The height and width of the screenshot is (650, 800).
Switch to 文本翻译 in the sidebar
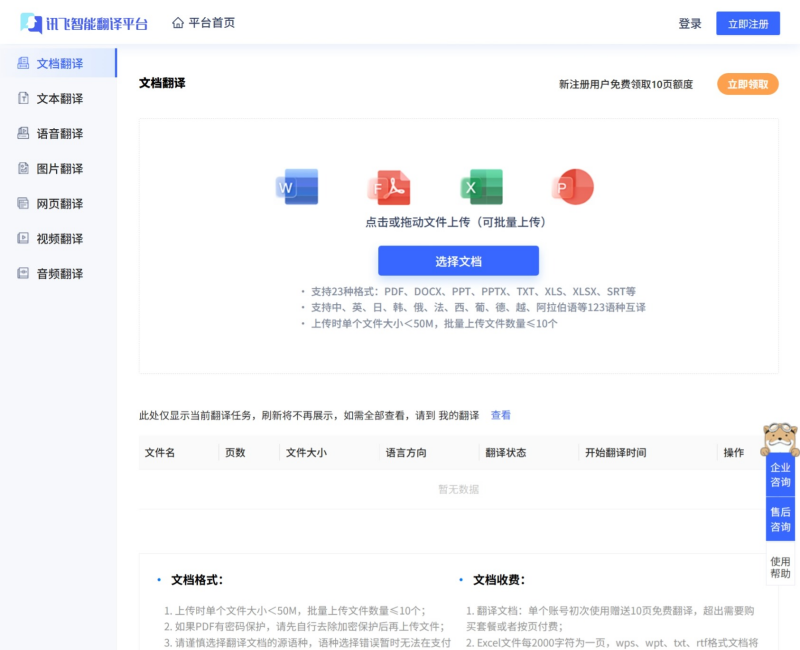(x=55, y=98)
